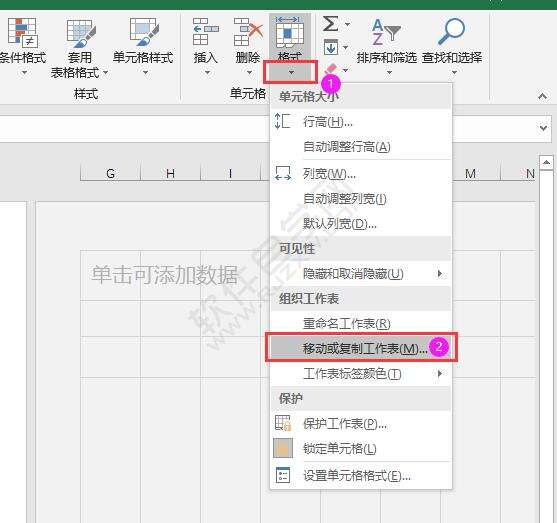Select column I header
The height and width of the screenshot is (523, 557).
pos(231,173)
